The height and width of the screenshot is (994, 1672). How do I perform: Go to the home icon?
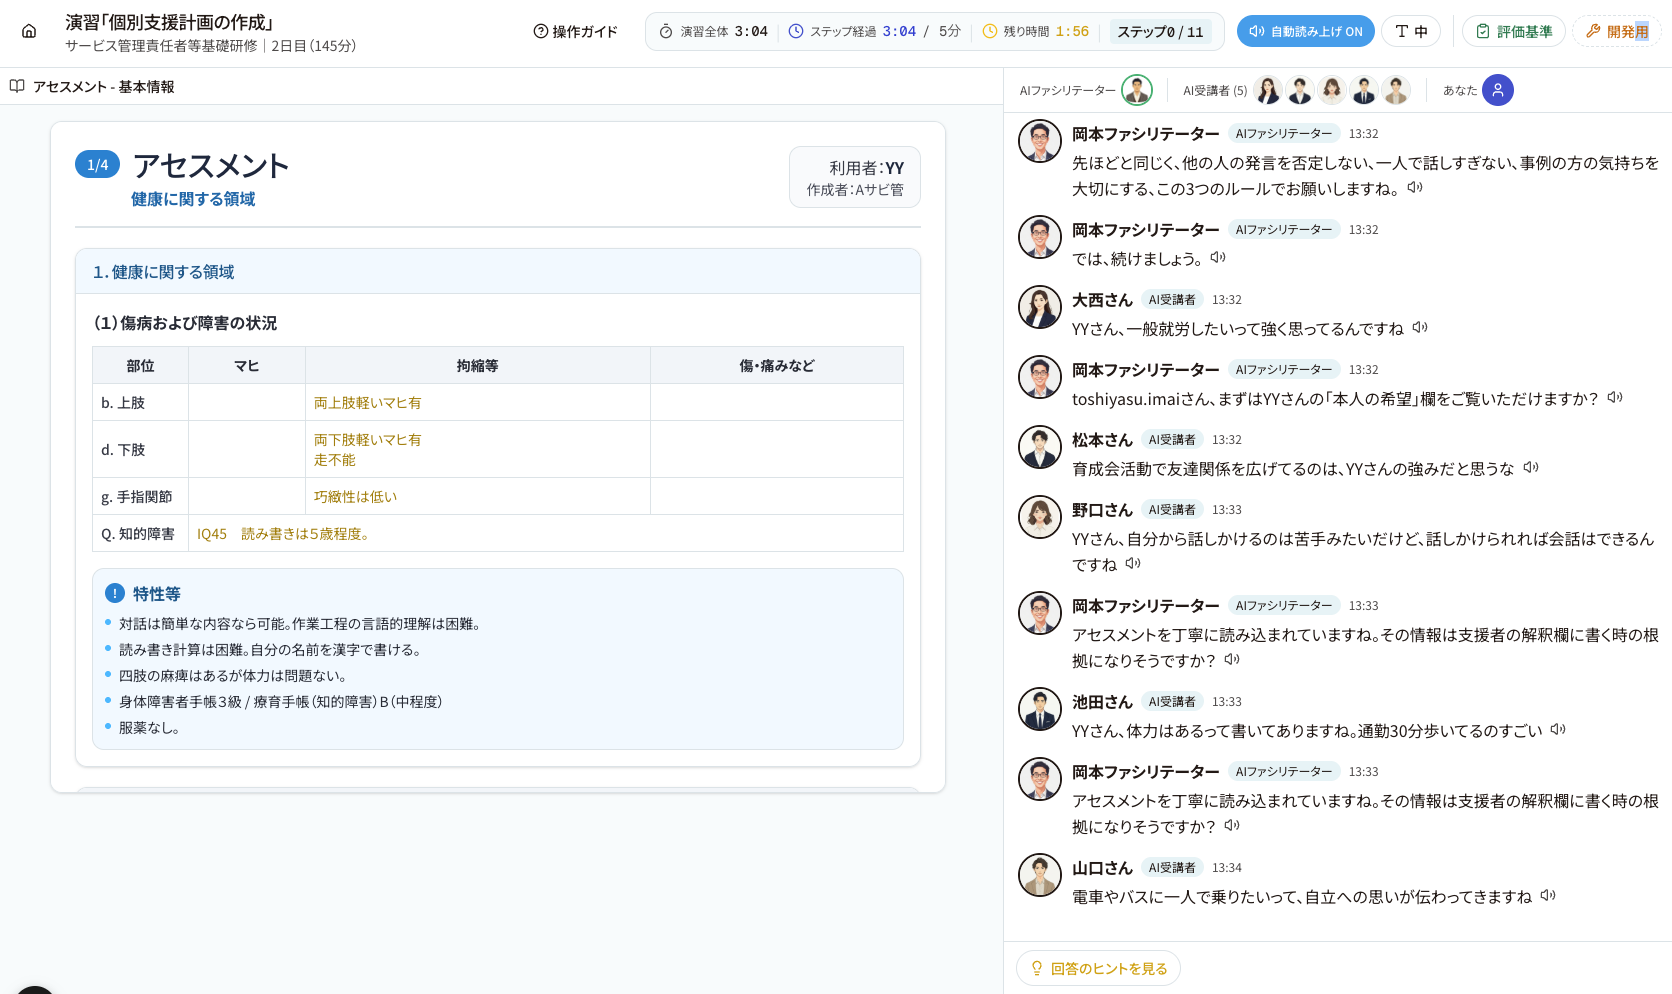point(29,31)
